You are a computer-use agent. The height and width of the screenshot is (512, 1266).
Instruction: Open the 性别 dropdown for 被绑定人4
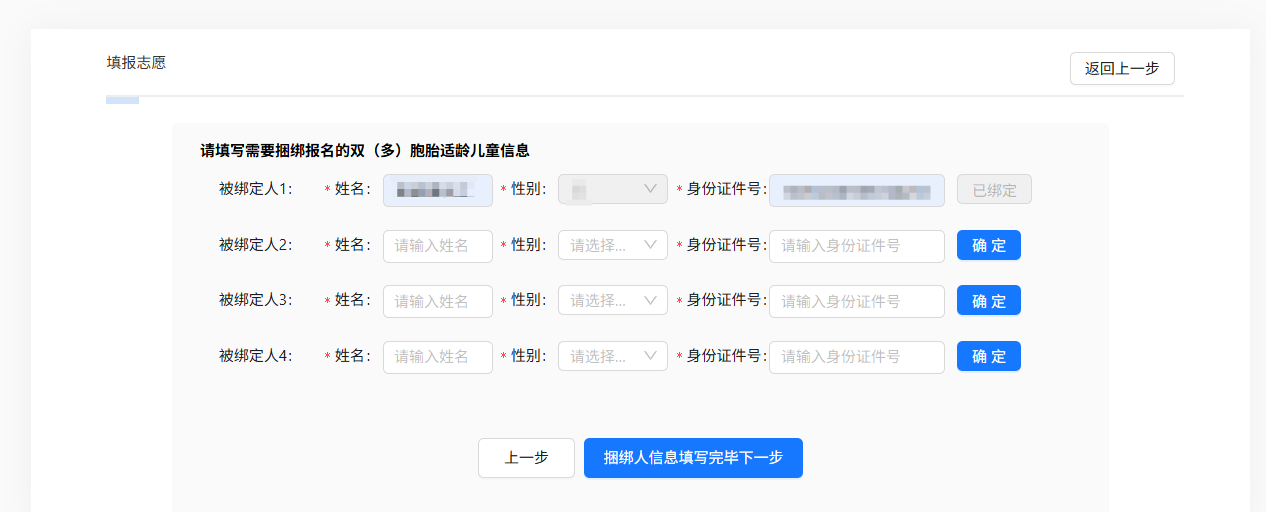click(613, 356)
